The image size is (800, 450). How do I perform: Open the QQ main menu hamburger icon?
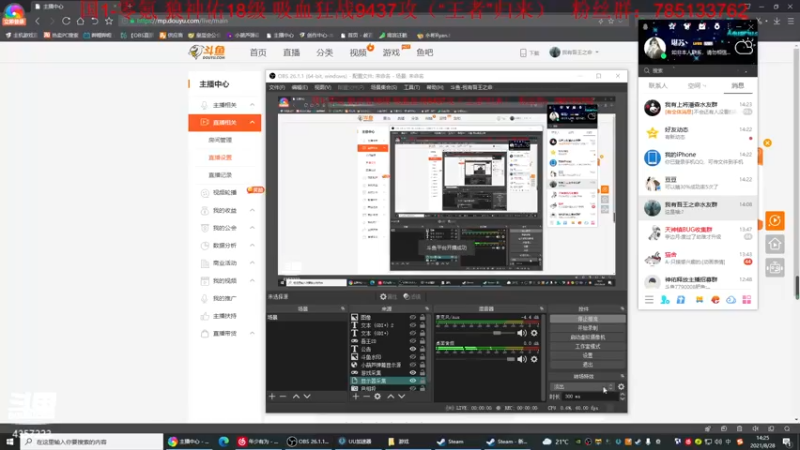click(x=649, y=300)
